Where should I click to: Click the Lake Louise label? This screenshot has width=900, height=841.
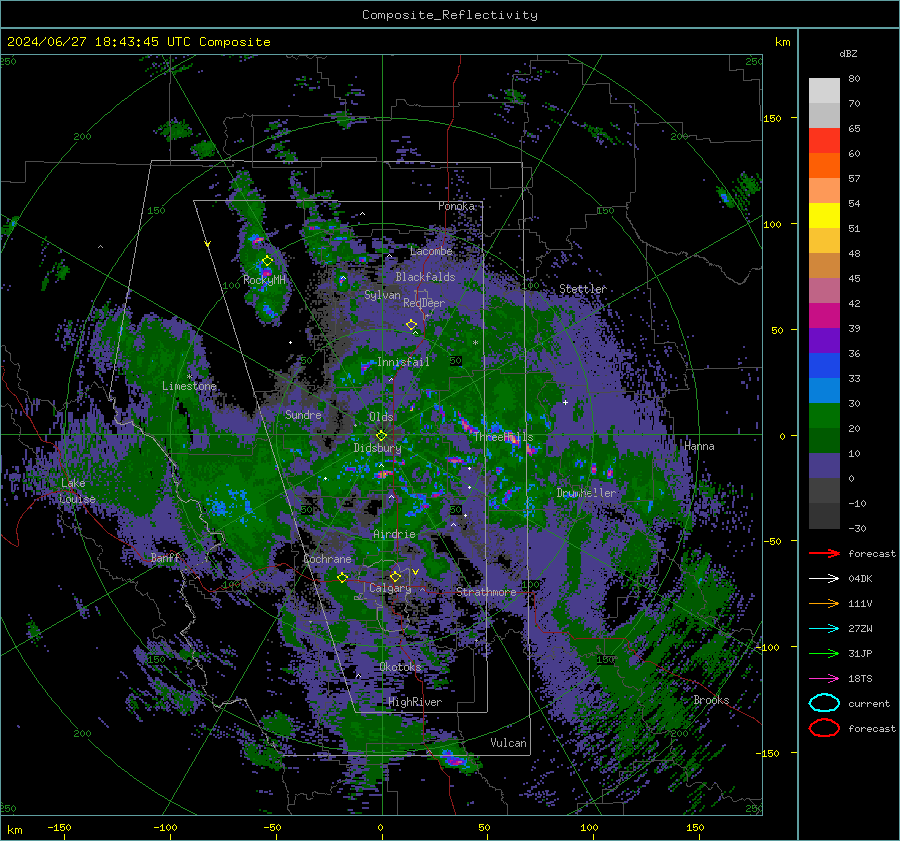[77, 491]
